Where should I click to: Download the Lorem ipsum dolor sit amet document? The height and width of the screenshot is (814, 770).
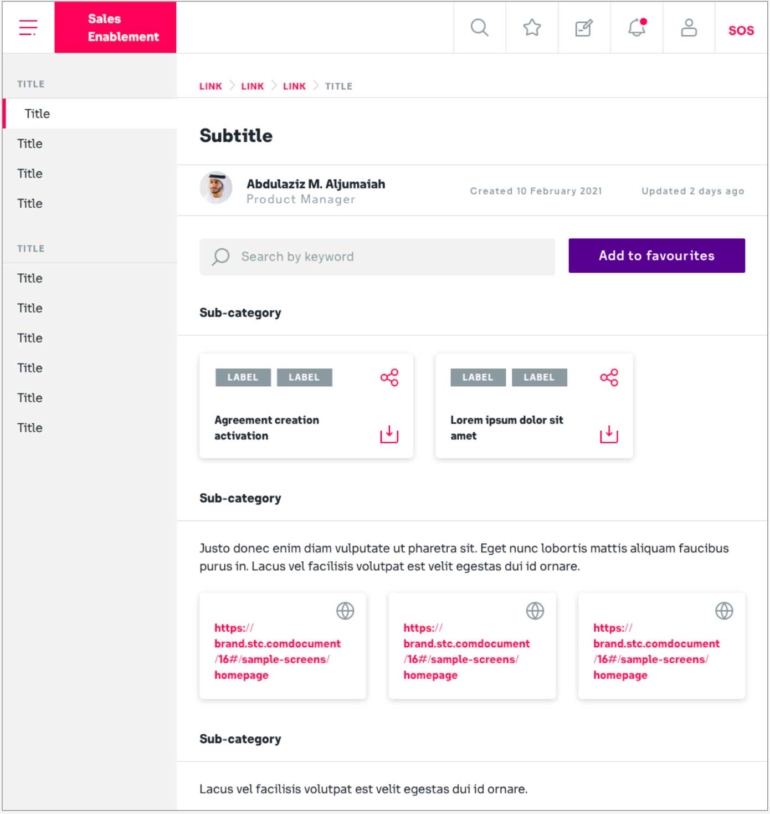click(609, 434)
